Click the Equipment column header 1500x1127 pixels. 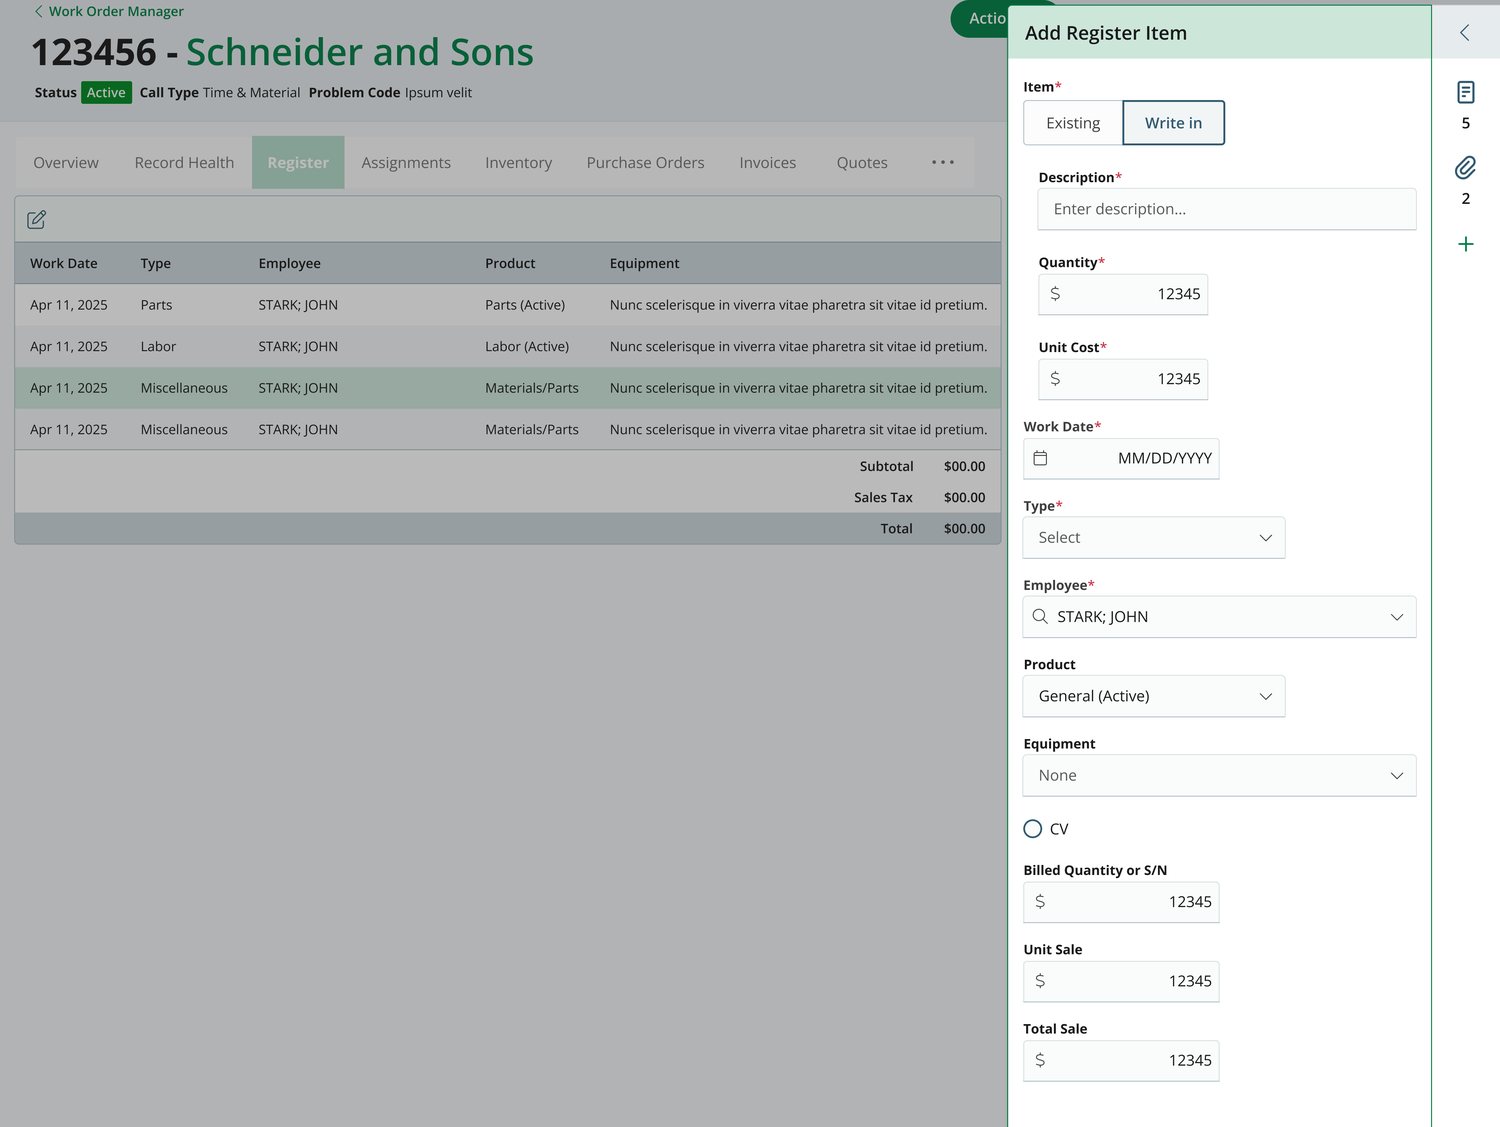(x=645, y=264)
